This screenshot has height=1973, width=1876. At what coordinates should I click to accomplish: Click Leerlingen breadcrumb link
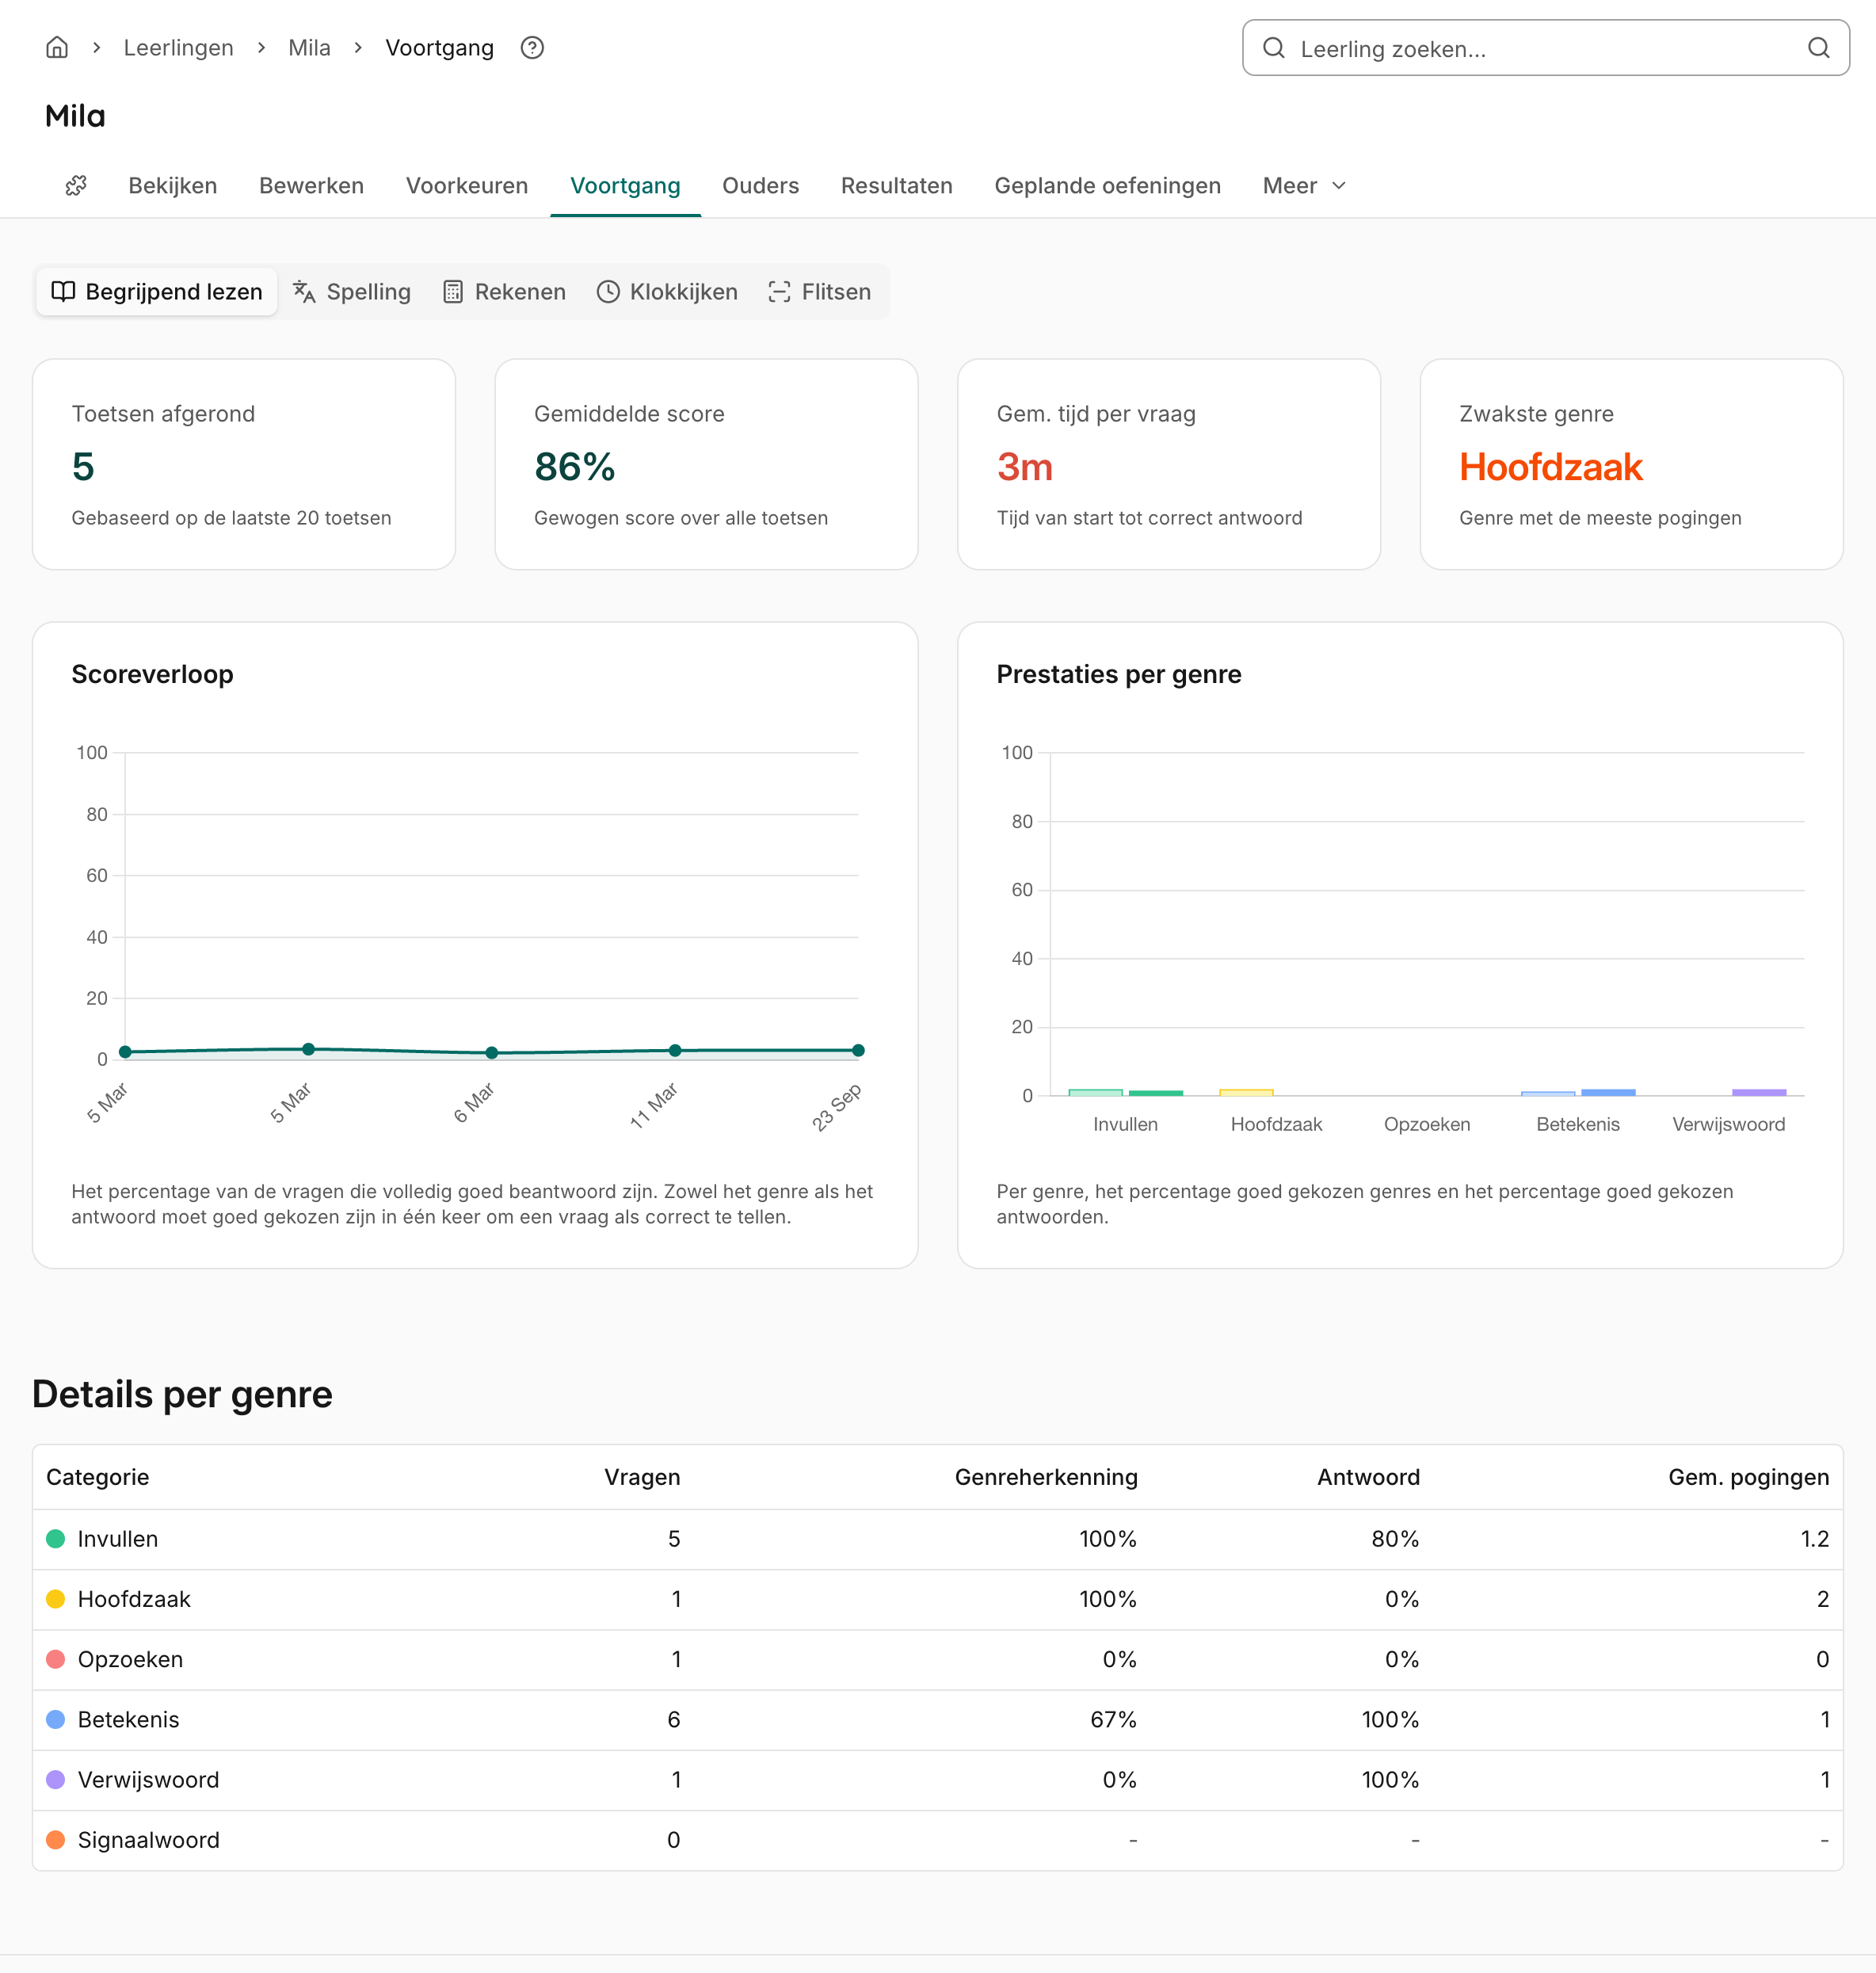click(178, 48)
